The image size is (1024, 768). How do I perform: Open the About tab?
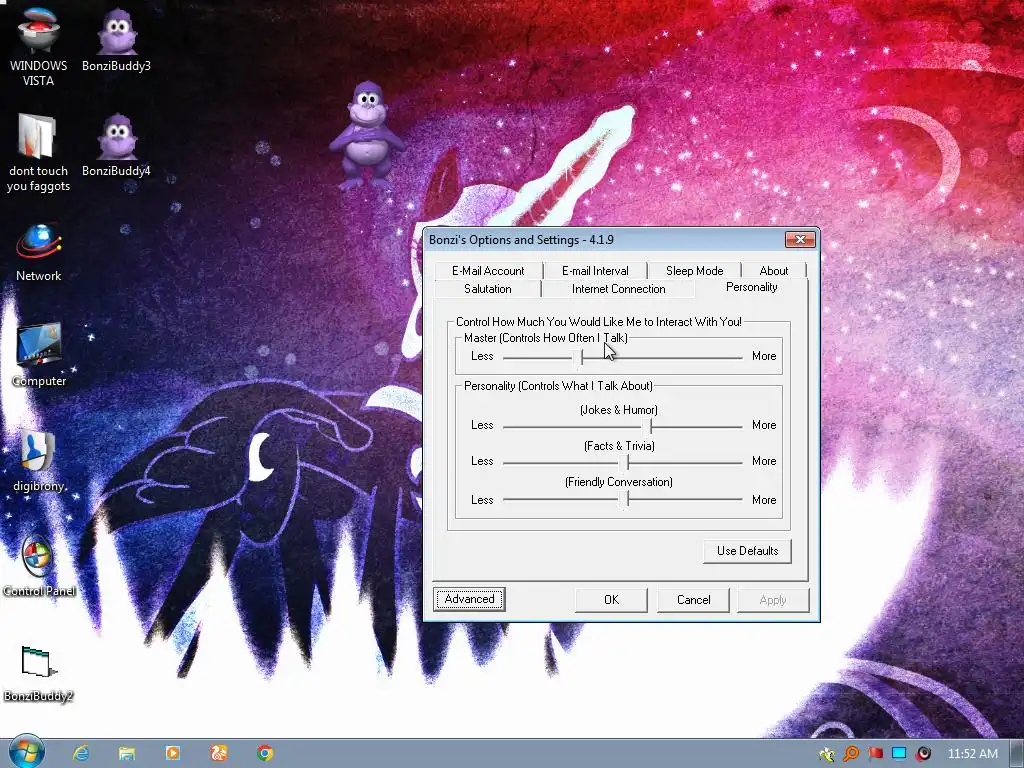[x=774, y=270]
